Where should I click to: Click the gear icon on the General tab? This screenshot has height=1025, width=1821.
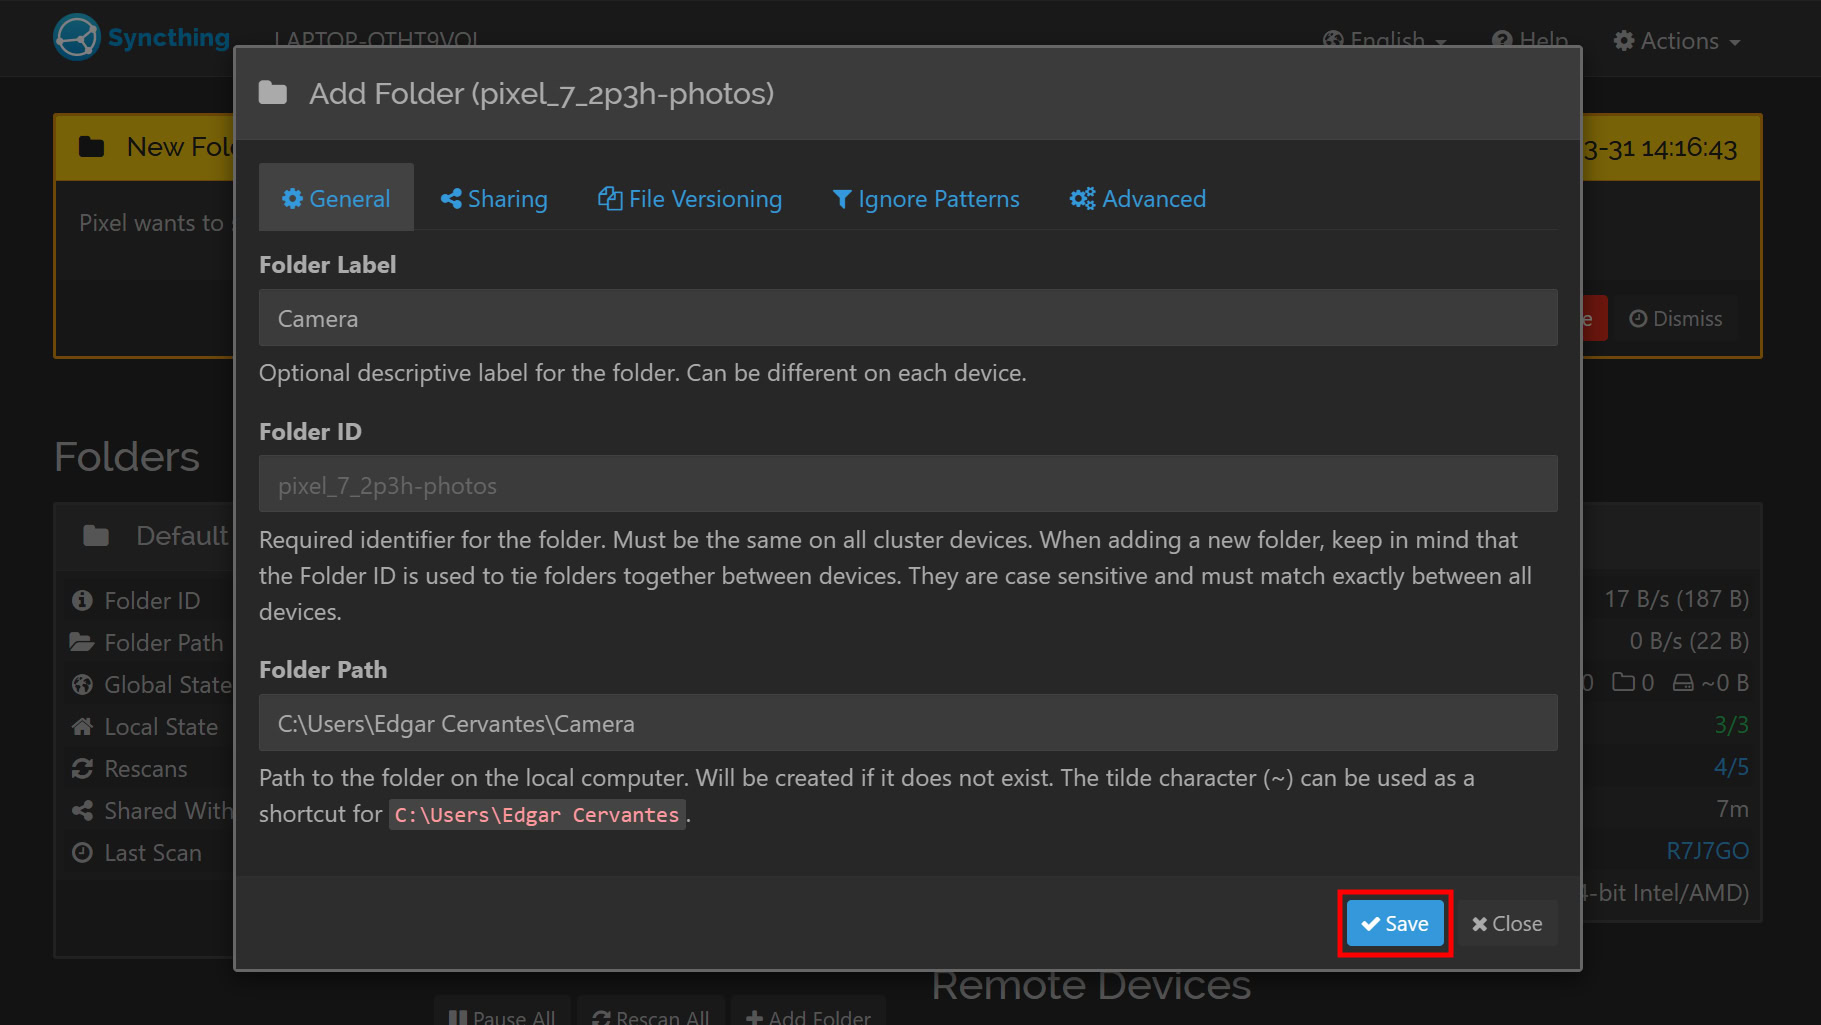click(292, 199)
